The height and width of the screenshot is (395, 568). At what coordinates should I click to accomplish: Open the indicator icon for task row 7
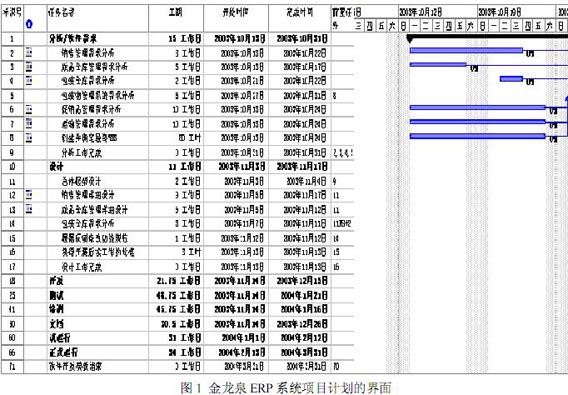(x=29, y=123)
